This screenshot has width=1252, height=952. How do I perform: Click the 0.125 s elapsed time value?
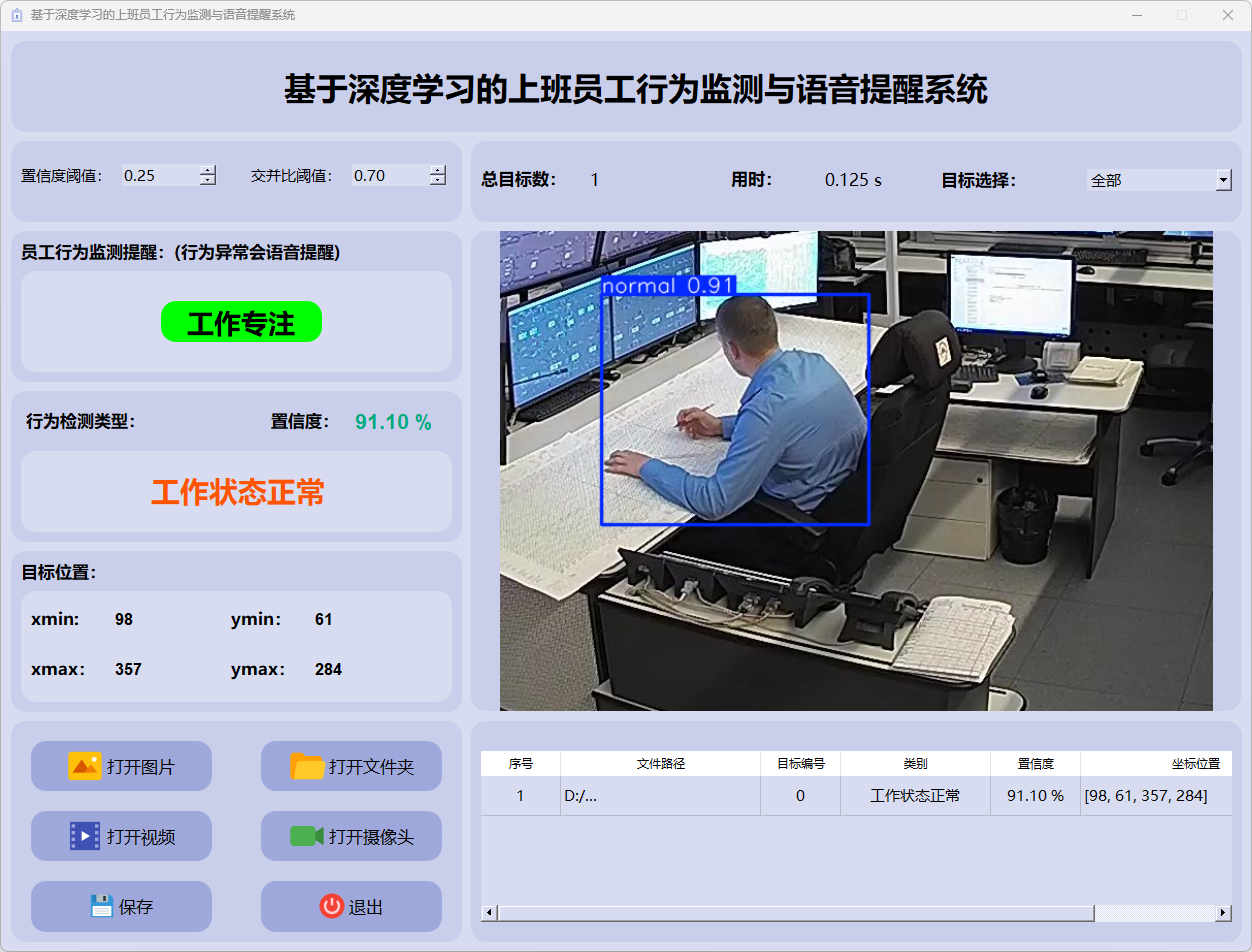853,180
